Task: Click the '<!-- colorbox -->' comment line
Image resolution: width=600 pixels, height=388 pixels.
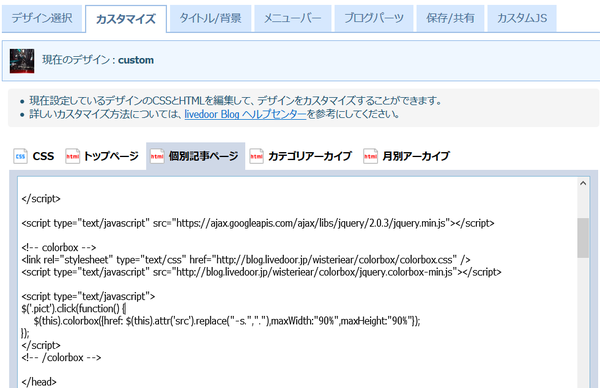Action: [59, 248]
